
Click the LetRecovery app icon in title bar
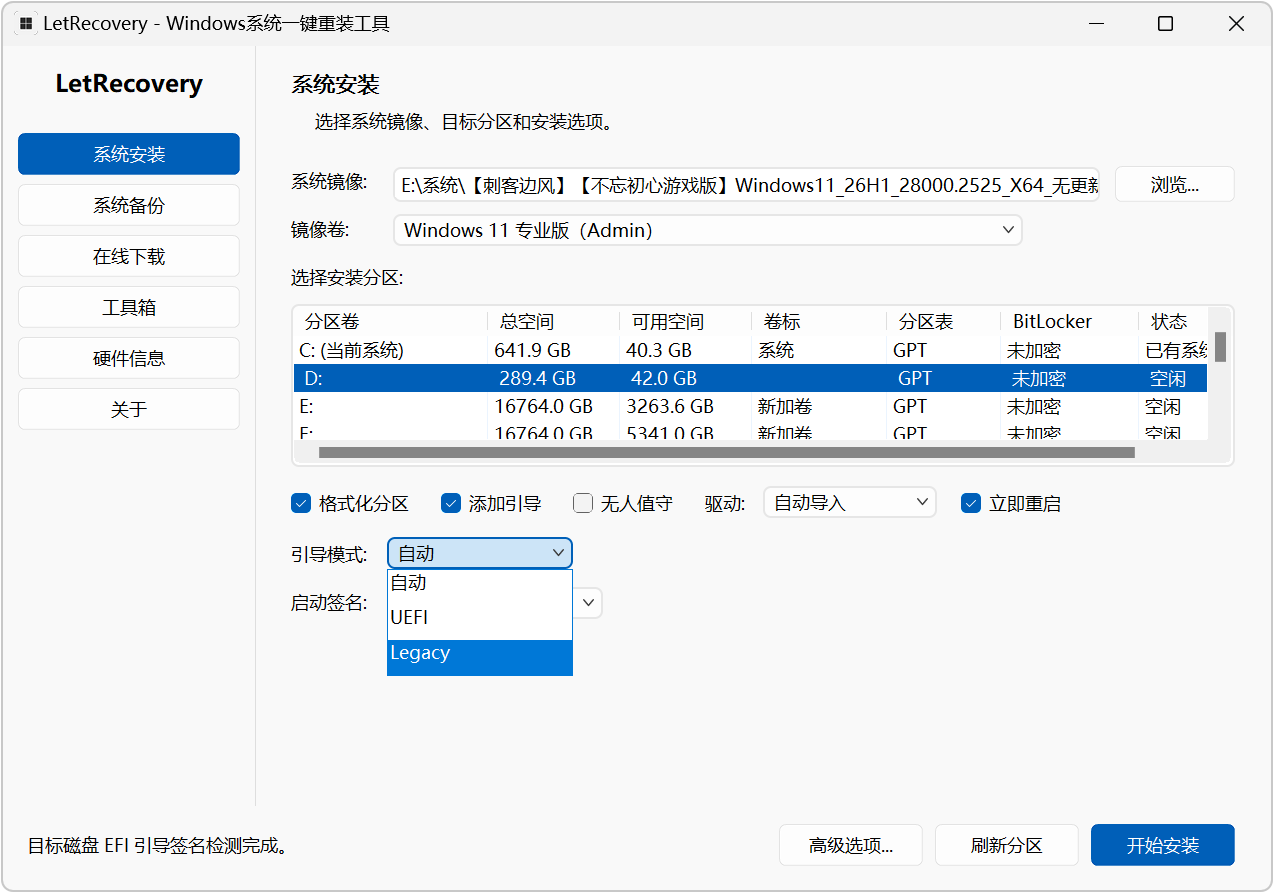[x=26, y=24]
